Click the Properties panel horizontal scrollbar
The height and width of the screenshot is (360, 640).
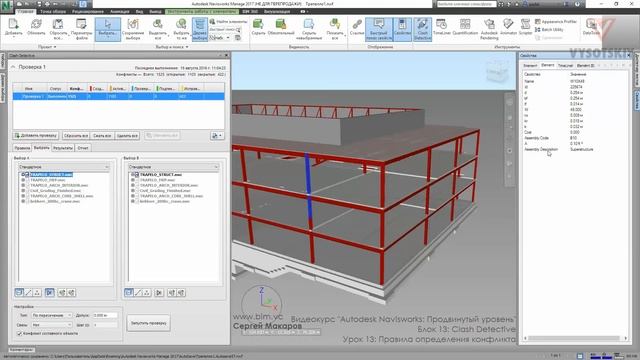pos(576,338)
